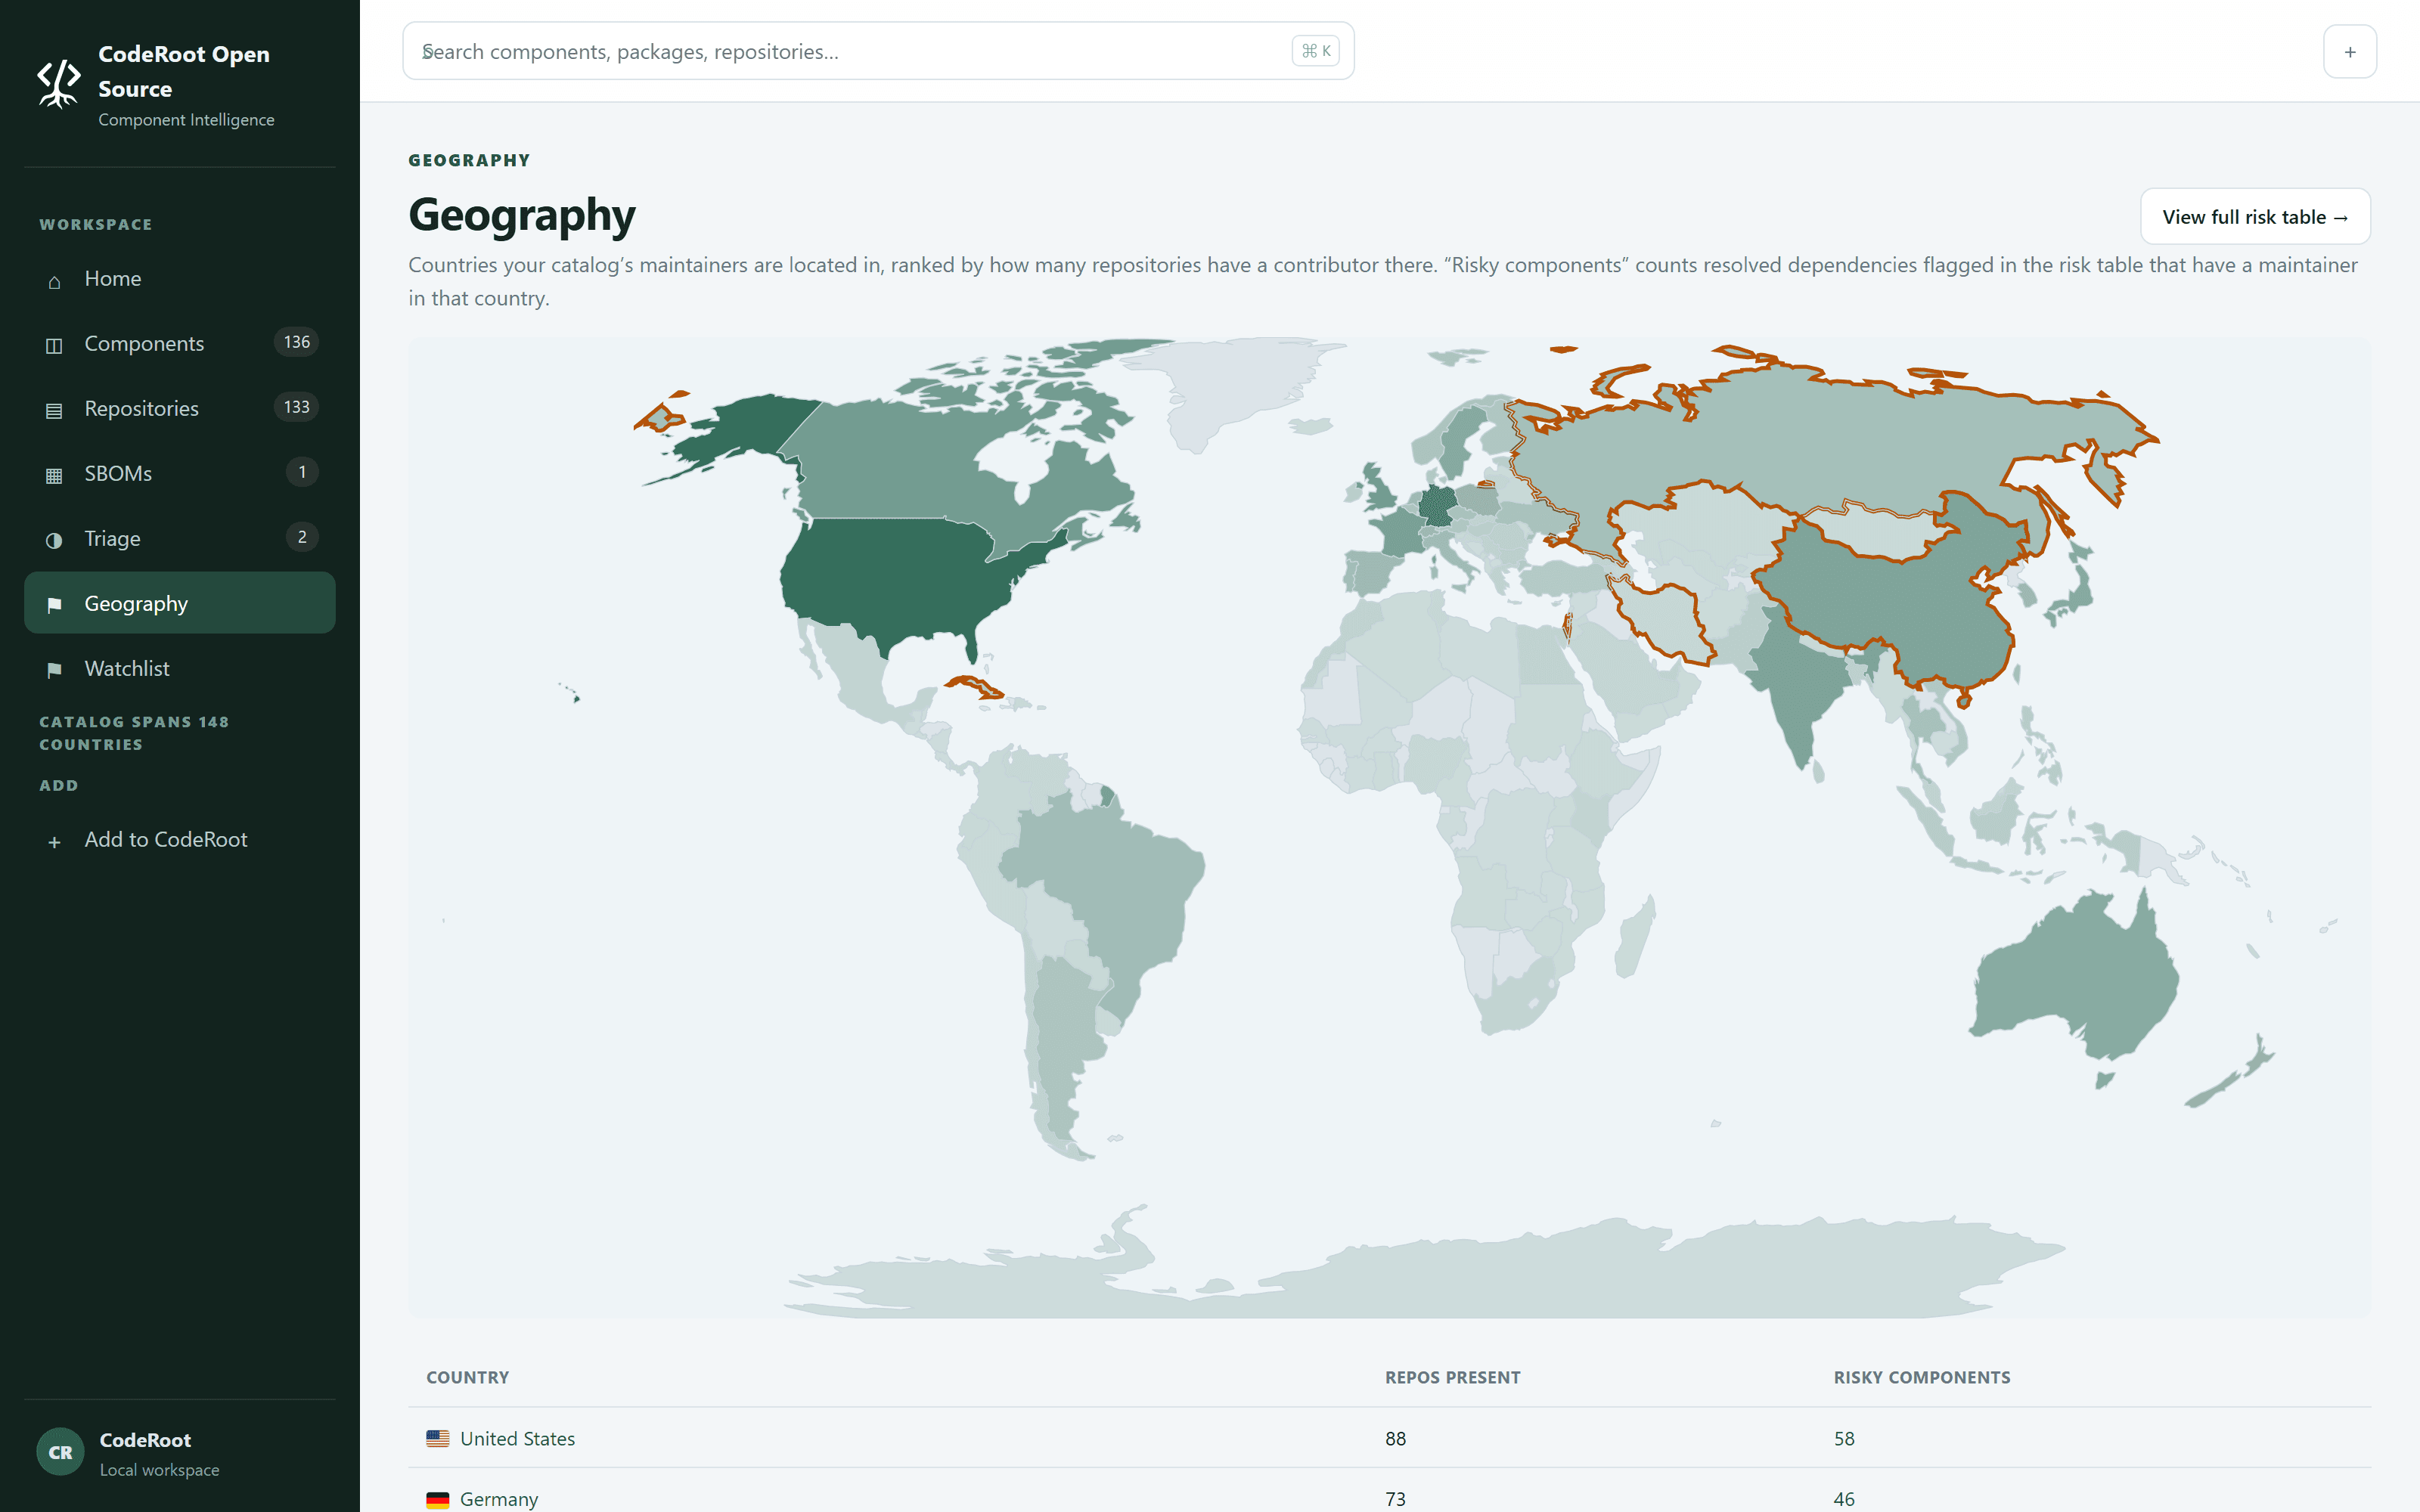Click the CR avatar circle

pyautogui.click(x=60, y=1452)
